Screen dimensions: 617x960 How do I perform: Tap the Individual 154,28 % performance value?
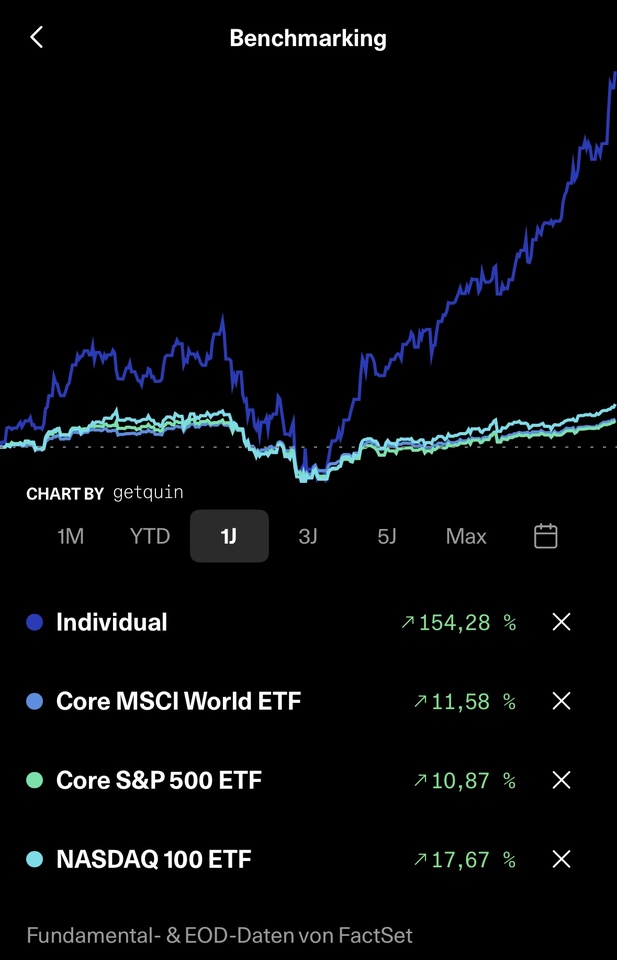458,623
